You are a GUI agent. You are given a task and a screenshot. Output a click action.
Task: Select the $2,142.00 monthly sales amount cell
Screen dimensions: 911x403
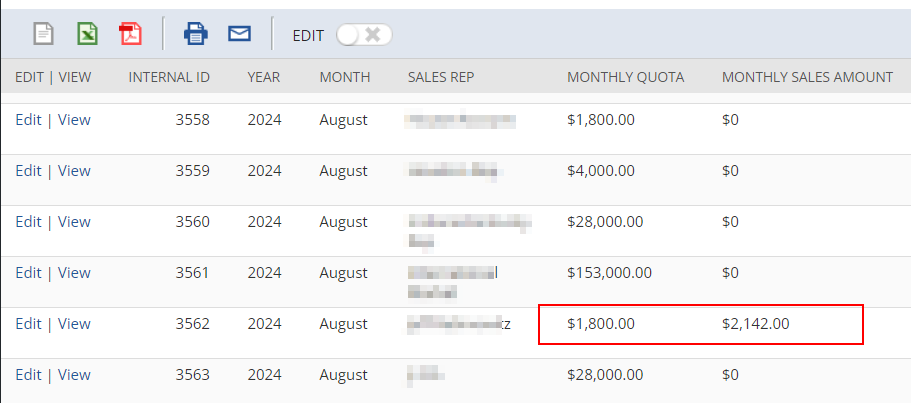pyautogui.click(x=756, y=324)
